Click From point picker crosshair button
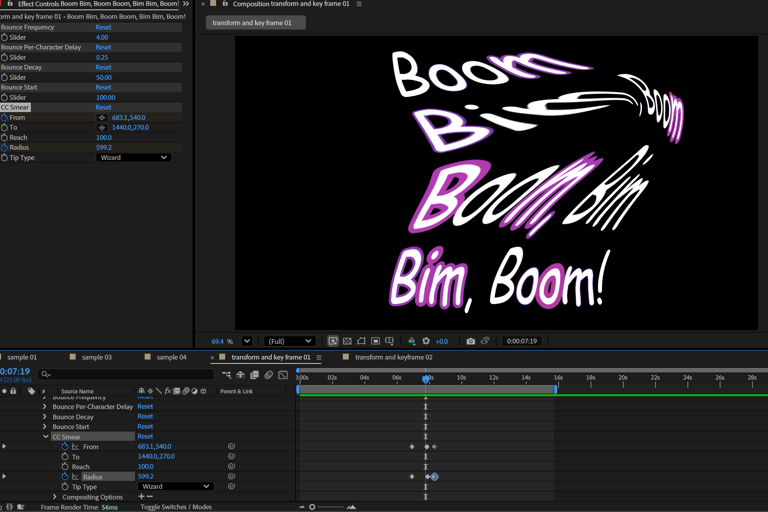 (x=102, y=118)
